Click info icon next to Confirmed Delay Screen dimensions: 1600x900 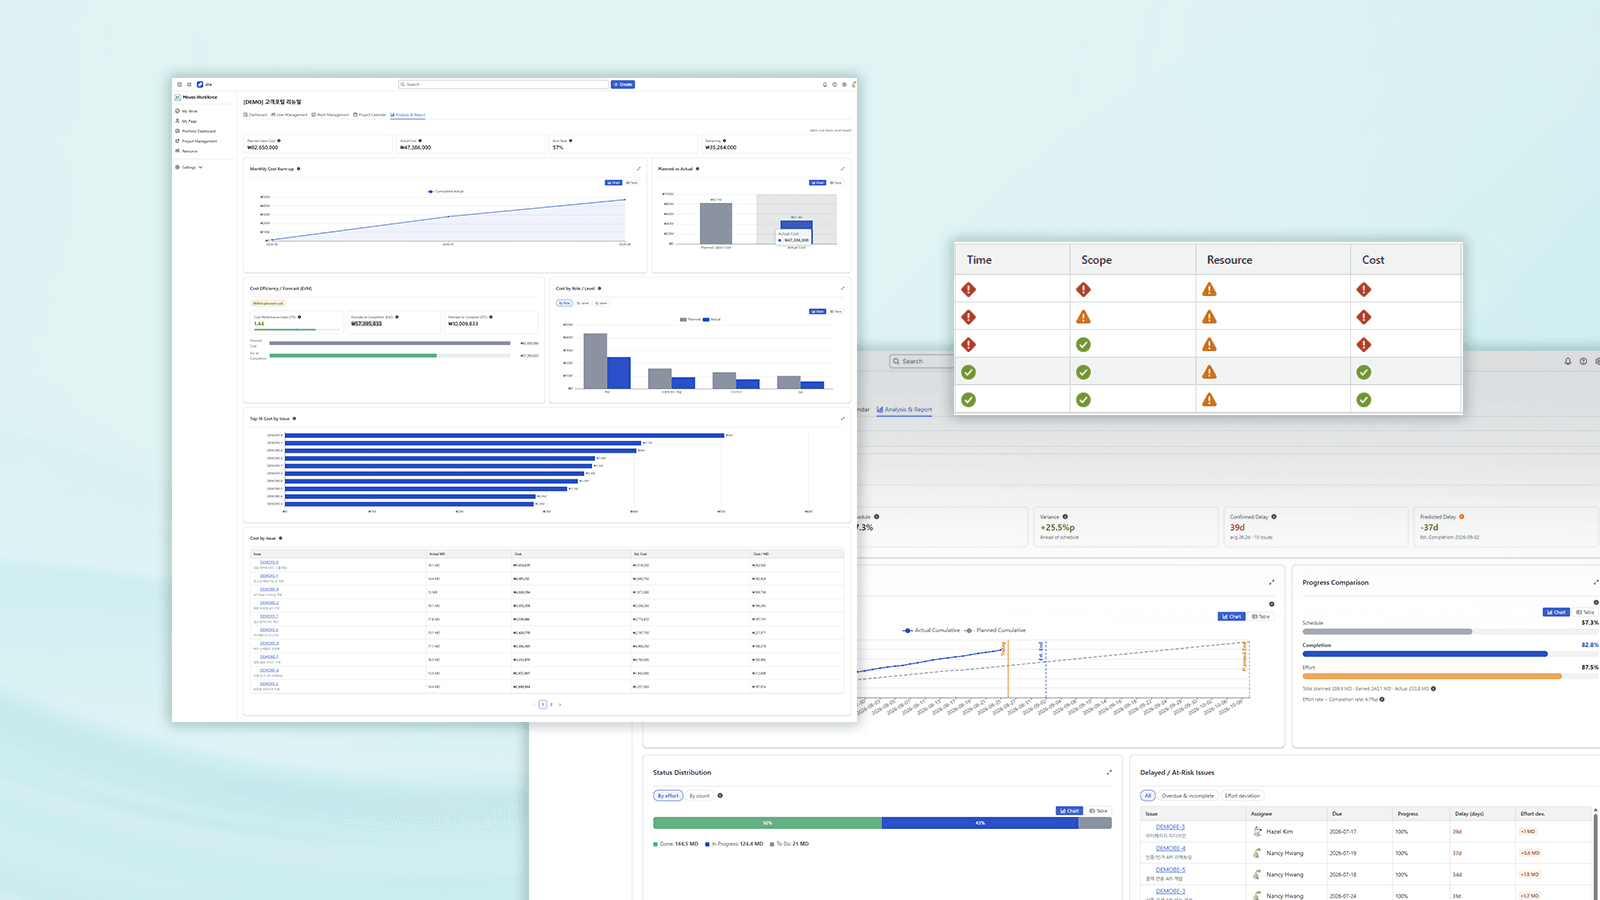tap(1274, 517)
